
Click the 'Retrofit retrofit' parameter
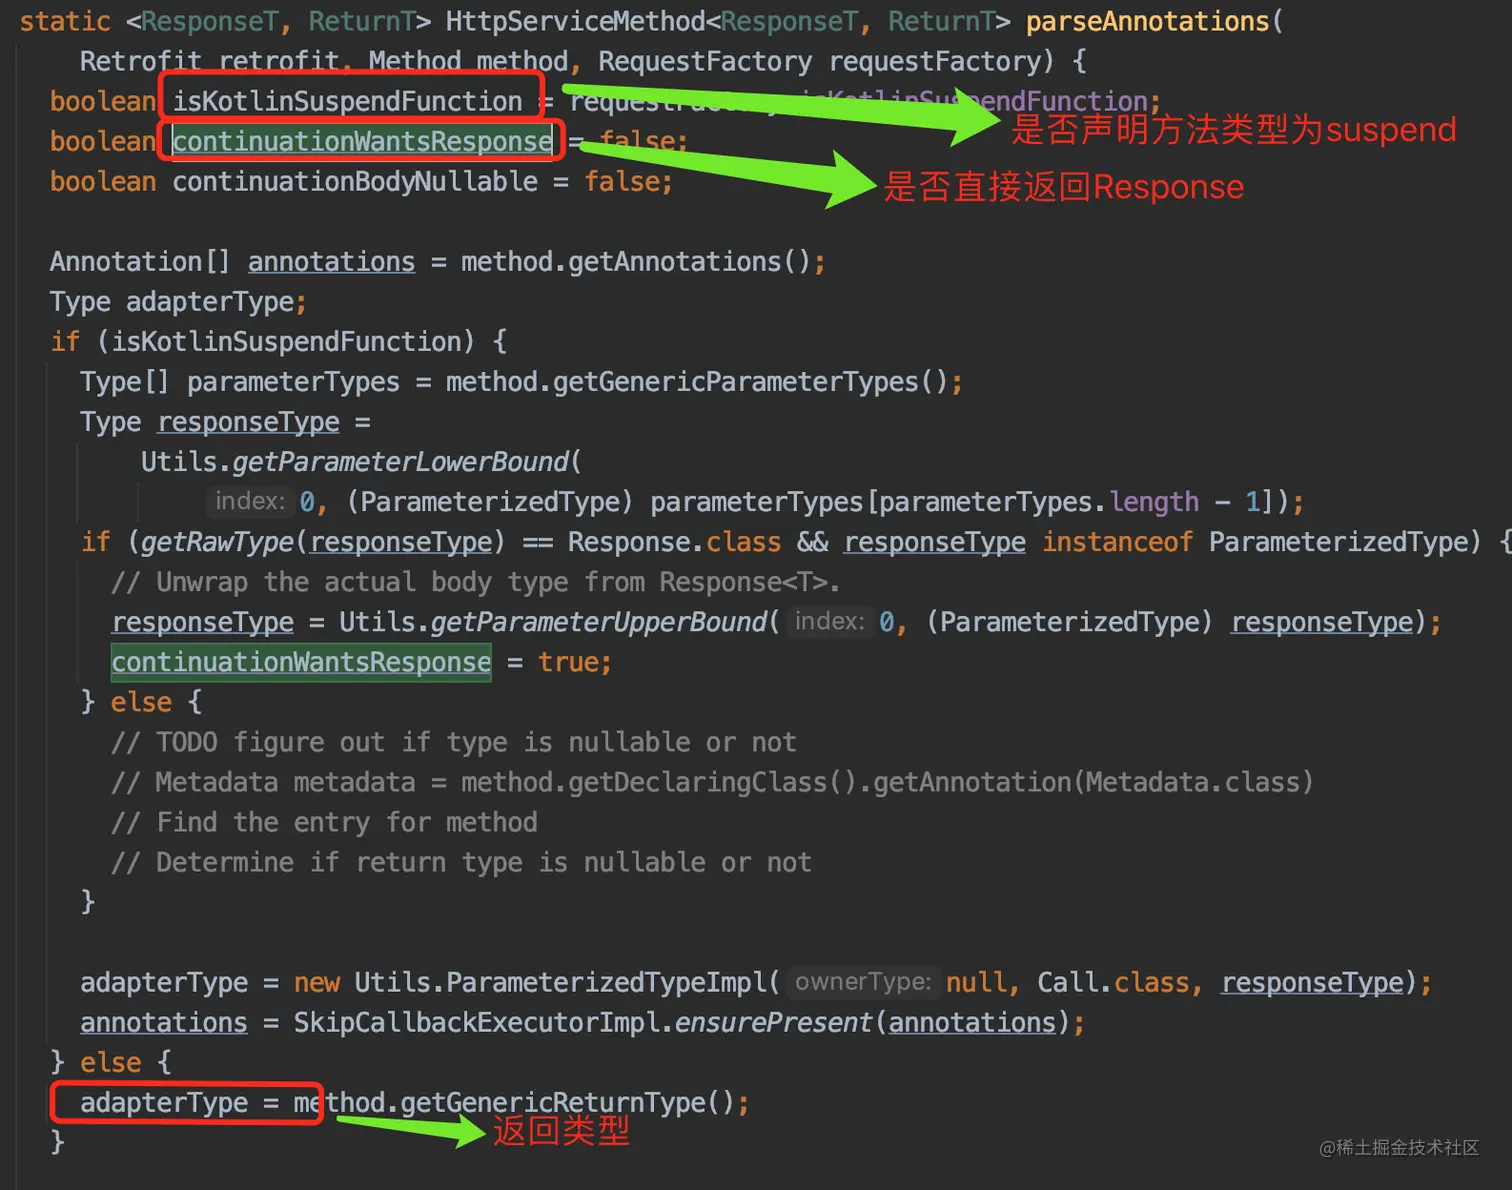209,61
